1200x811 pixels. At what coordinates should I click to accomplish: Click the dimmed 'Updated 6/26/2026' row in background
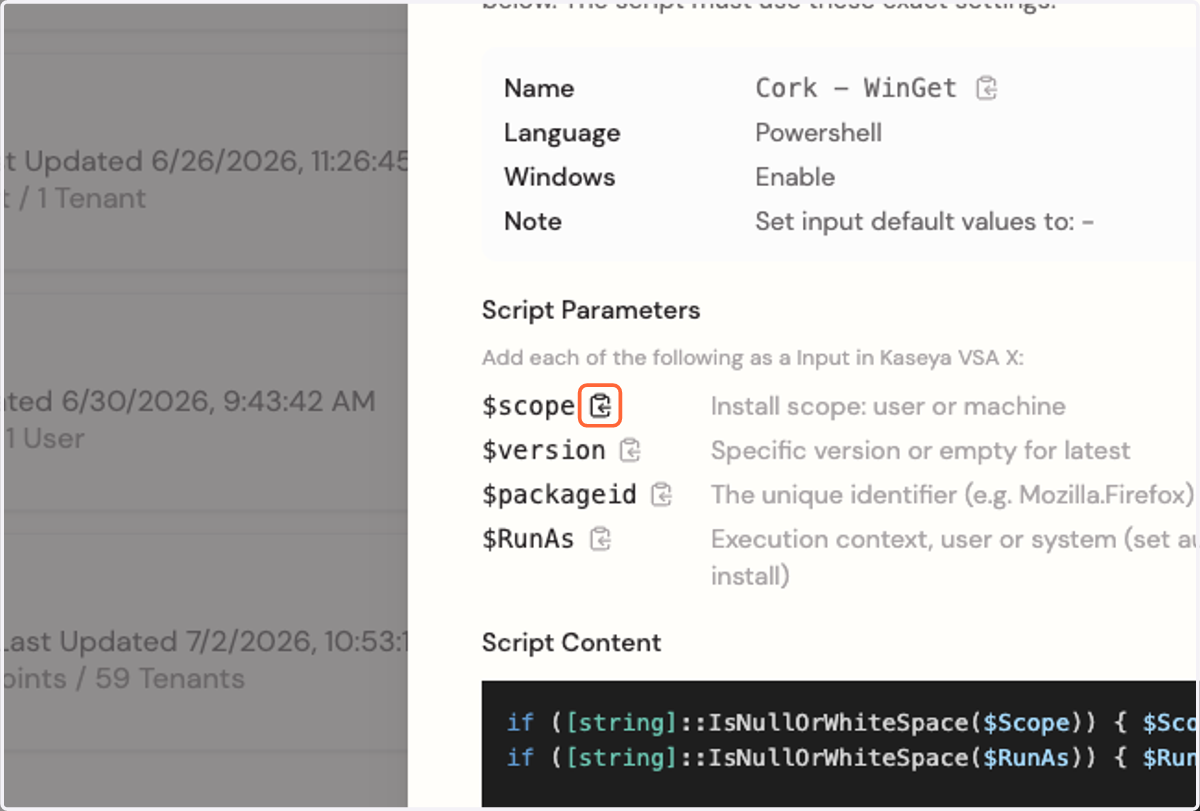205,161
